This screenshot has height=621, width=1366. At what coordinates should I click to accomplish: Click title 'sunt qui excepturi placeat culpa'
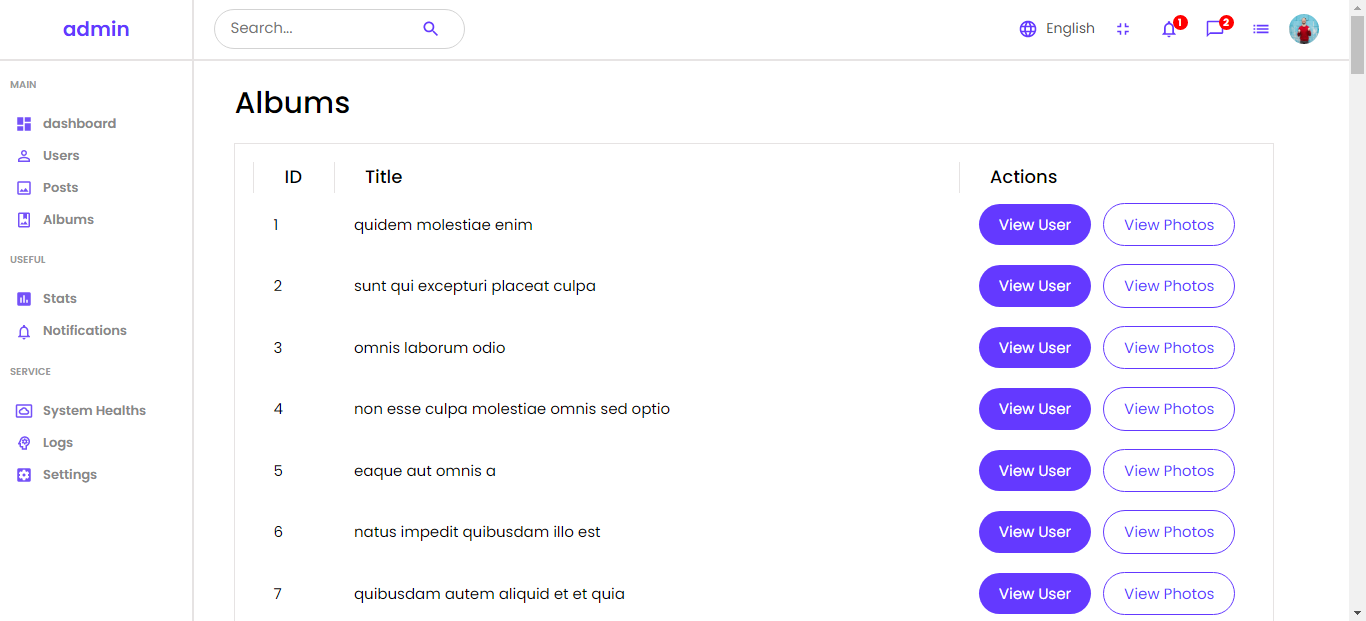point(475,286)
